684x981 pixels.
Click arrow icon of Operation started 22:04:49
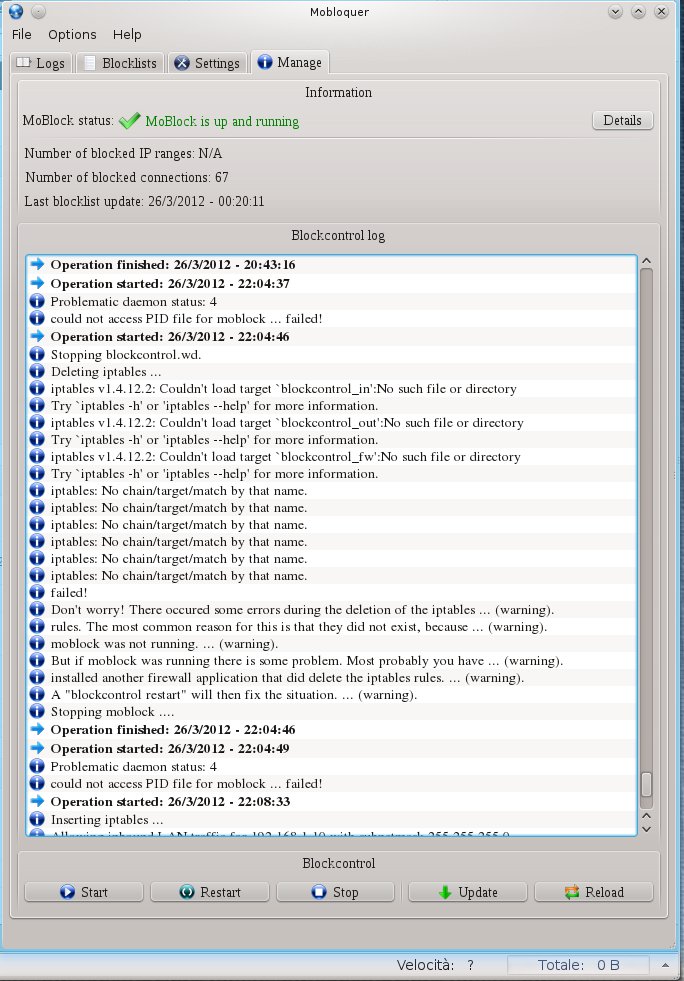[37, 747]
